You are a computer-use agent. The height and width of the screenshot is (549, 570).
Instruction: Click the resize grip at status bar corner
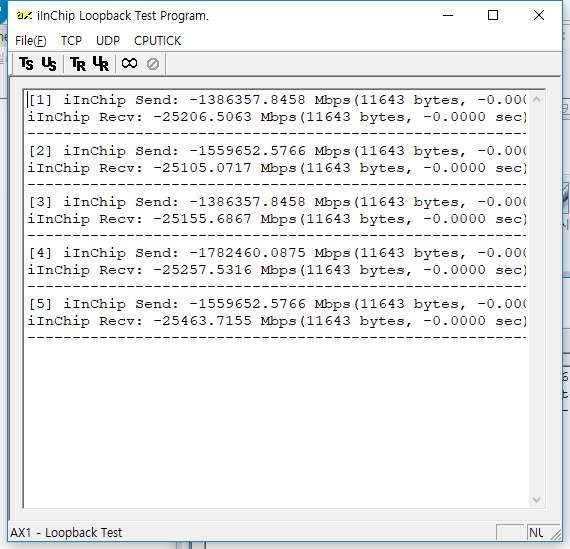coord(555,534)
